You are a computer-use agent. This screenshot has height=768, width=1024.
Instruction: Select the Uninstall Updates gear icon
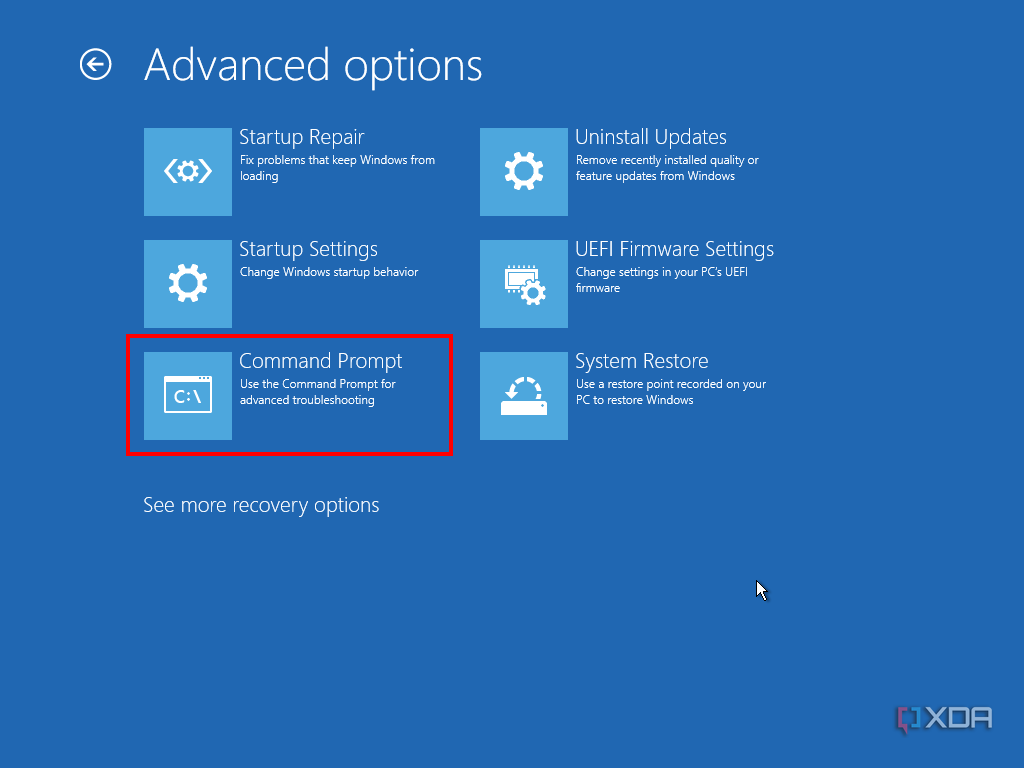coord(524,172)
